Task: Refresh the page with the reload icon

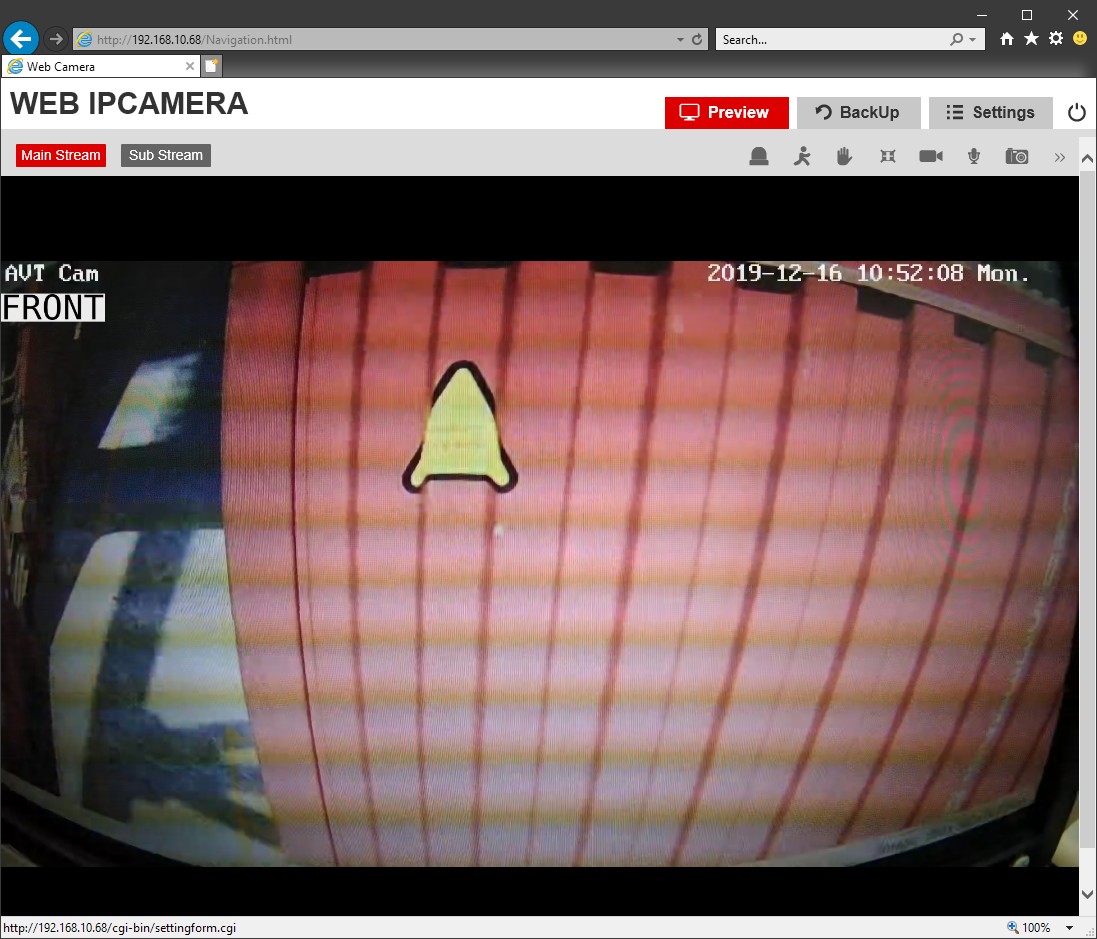Action: click(697, 40)
